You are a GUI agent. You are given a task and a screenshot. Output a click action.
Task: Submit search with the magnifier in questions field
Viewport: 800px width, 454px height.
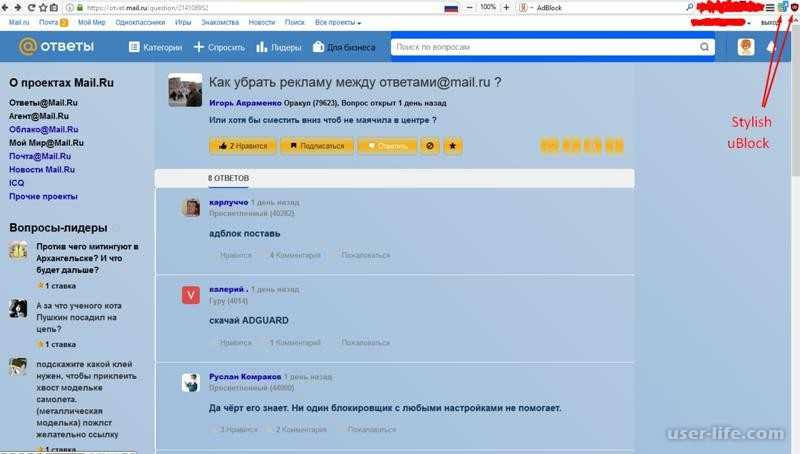(x=705, y=47)
